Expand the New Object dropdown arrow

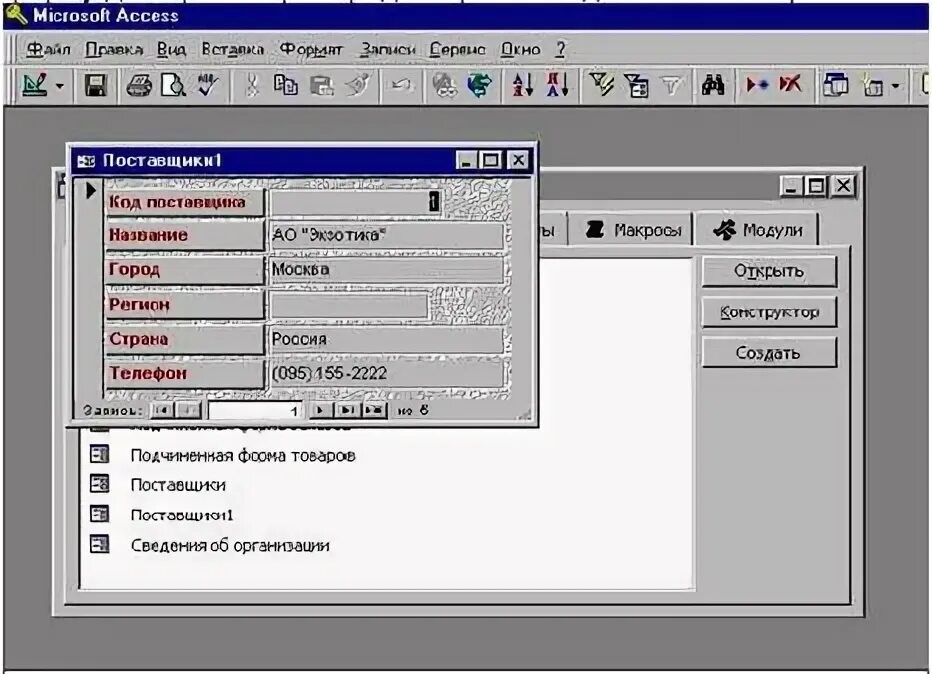895,87
